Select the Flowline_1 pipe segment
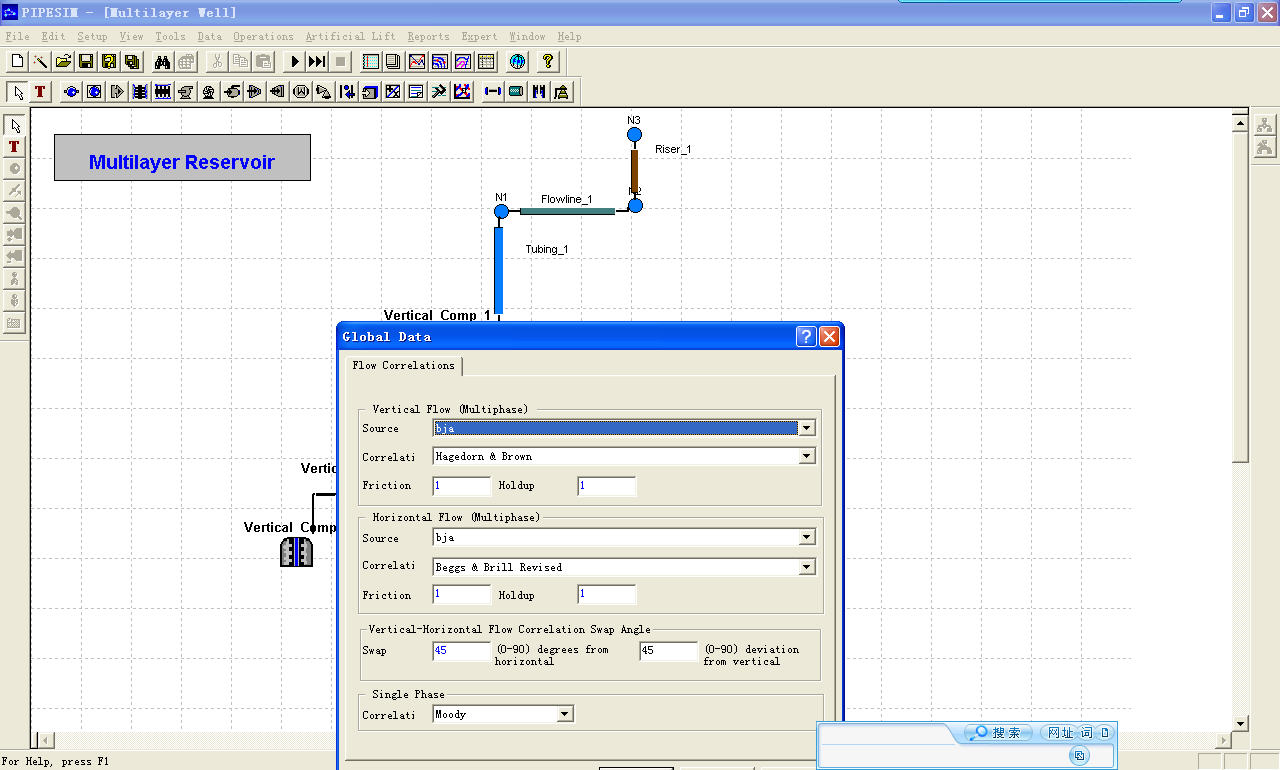This screenshot has width=1280, height=770. point(567,211)
